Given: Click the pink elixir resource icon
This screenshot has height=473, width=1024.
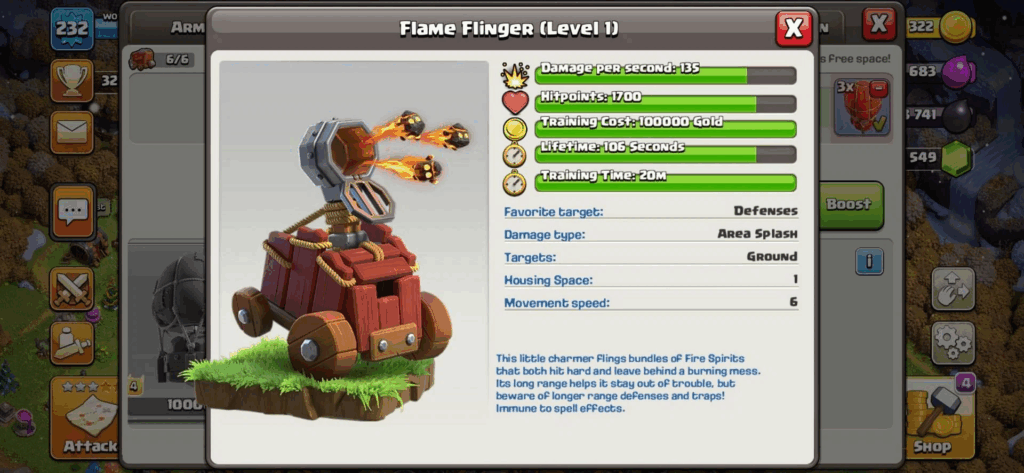Looking at the screenshot, I should (x=958, y=72).
